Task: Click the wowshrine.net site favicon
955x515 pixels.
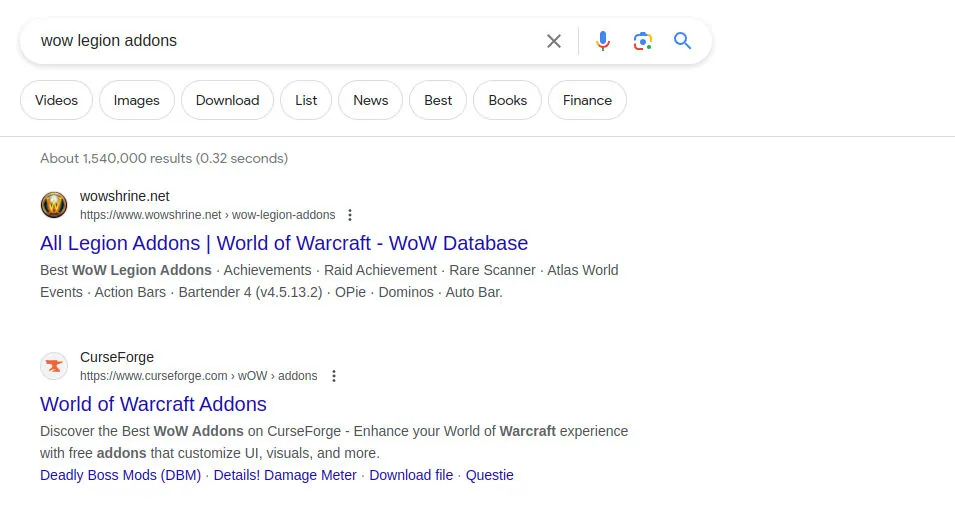Action: coord(54,205)
